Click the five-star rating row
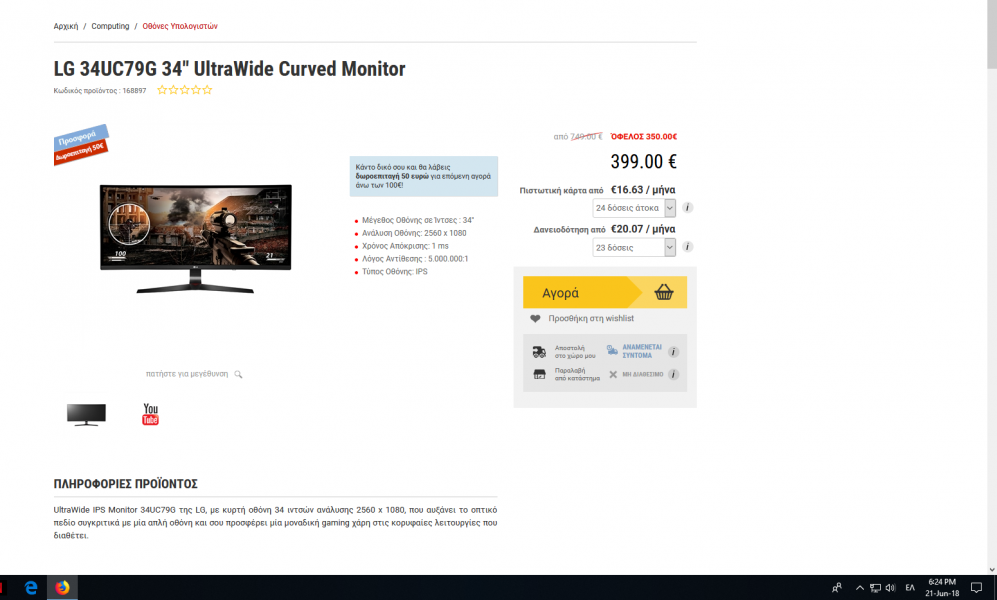The image size is (997, 600). click(184, 90)
